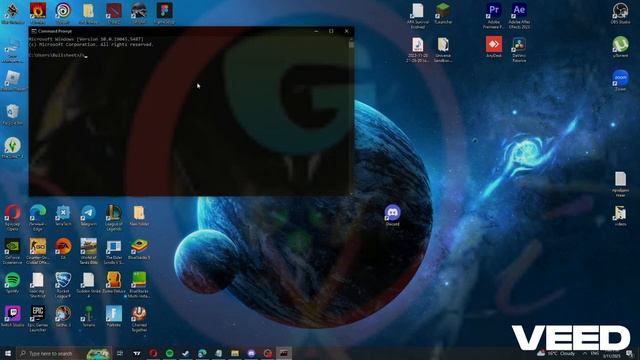The image size is (640, 360).
Task: Launch Chained Together shortcut
Action: [139, 318]
